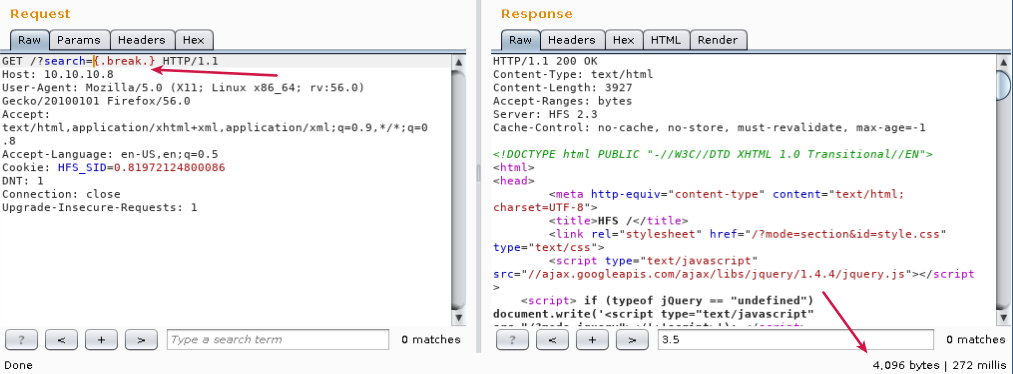Click the Response scrollbar down arrow
This screenshot has height=374, width=1013.
point(1004,318)
